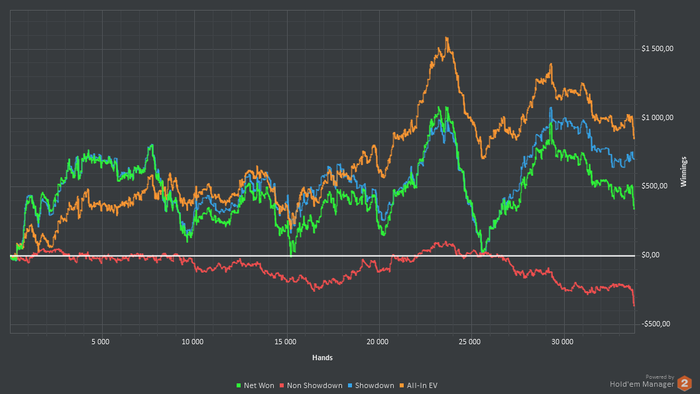This screenshot has width=700, height=394.
Task: Click the '15 000' x-axis label
Action: coord(285,342)
